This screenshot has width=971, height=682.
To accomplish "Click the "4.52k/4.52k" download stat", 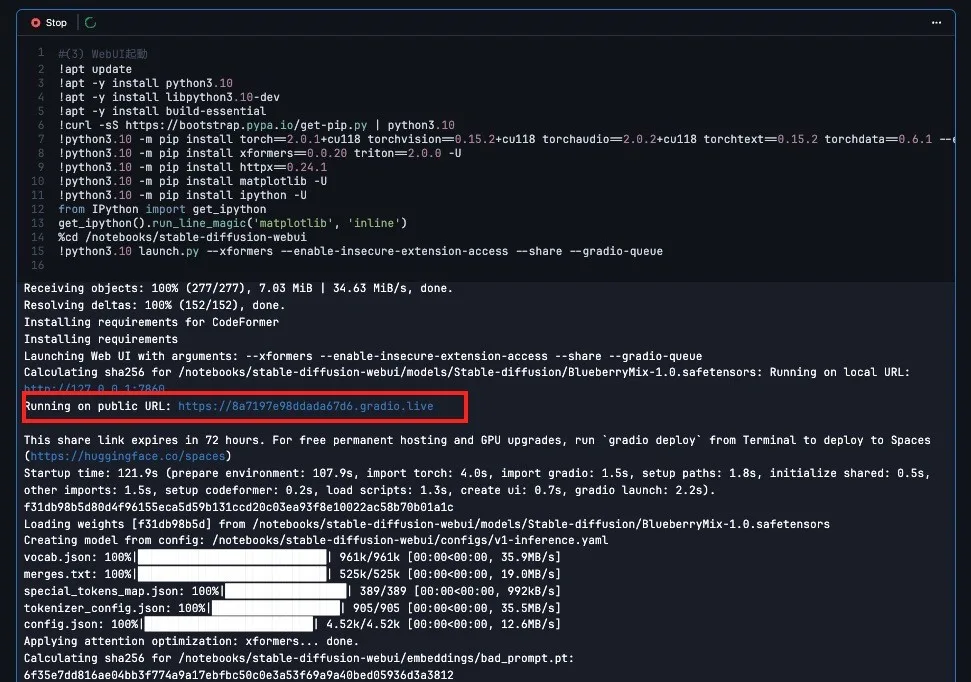I will [363, 624].
